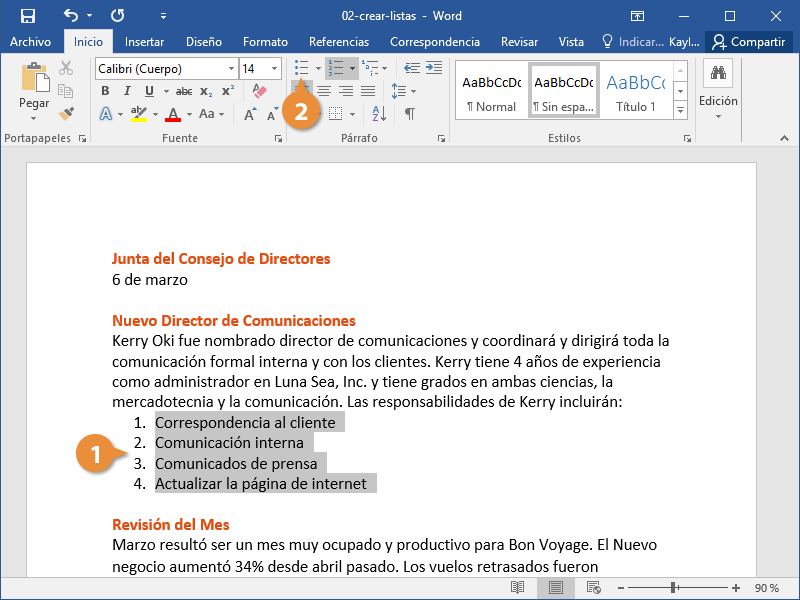Undo the last action
The image size is (800, 600).
coord(71,16)
